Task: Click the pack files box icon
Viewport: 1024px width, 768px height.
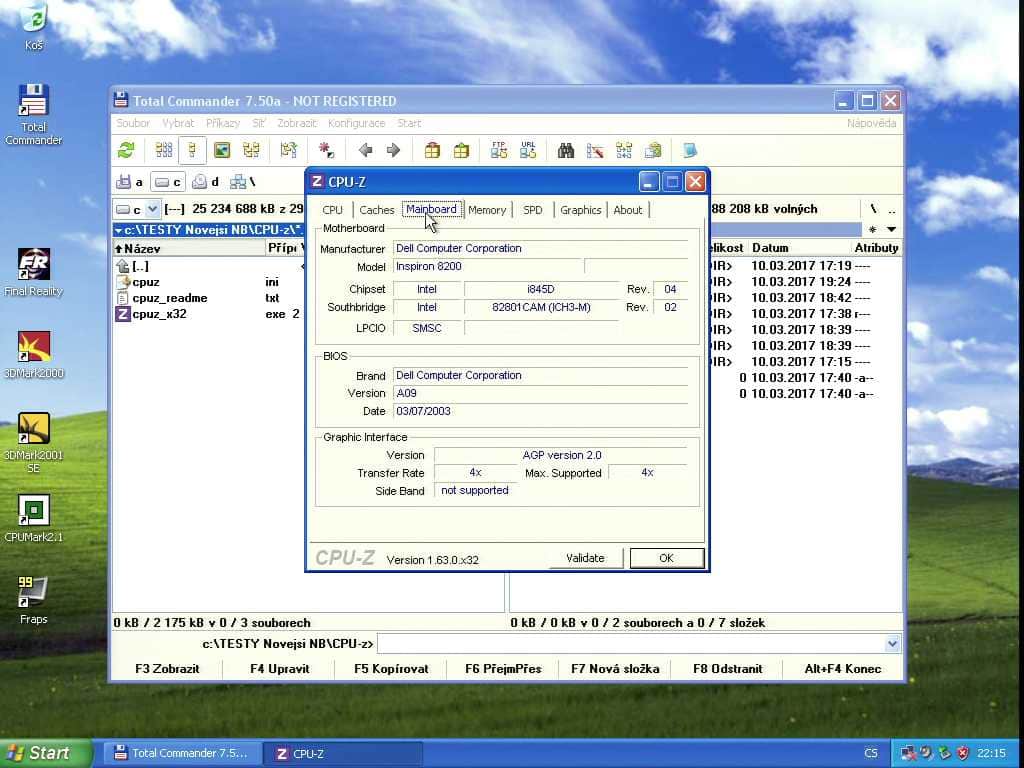Action: pyautogui.click(x=432, y=151)
